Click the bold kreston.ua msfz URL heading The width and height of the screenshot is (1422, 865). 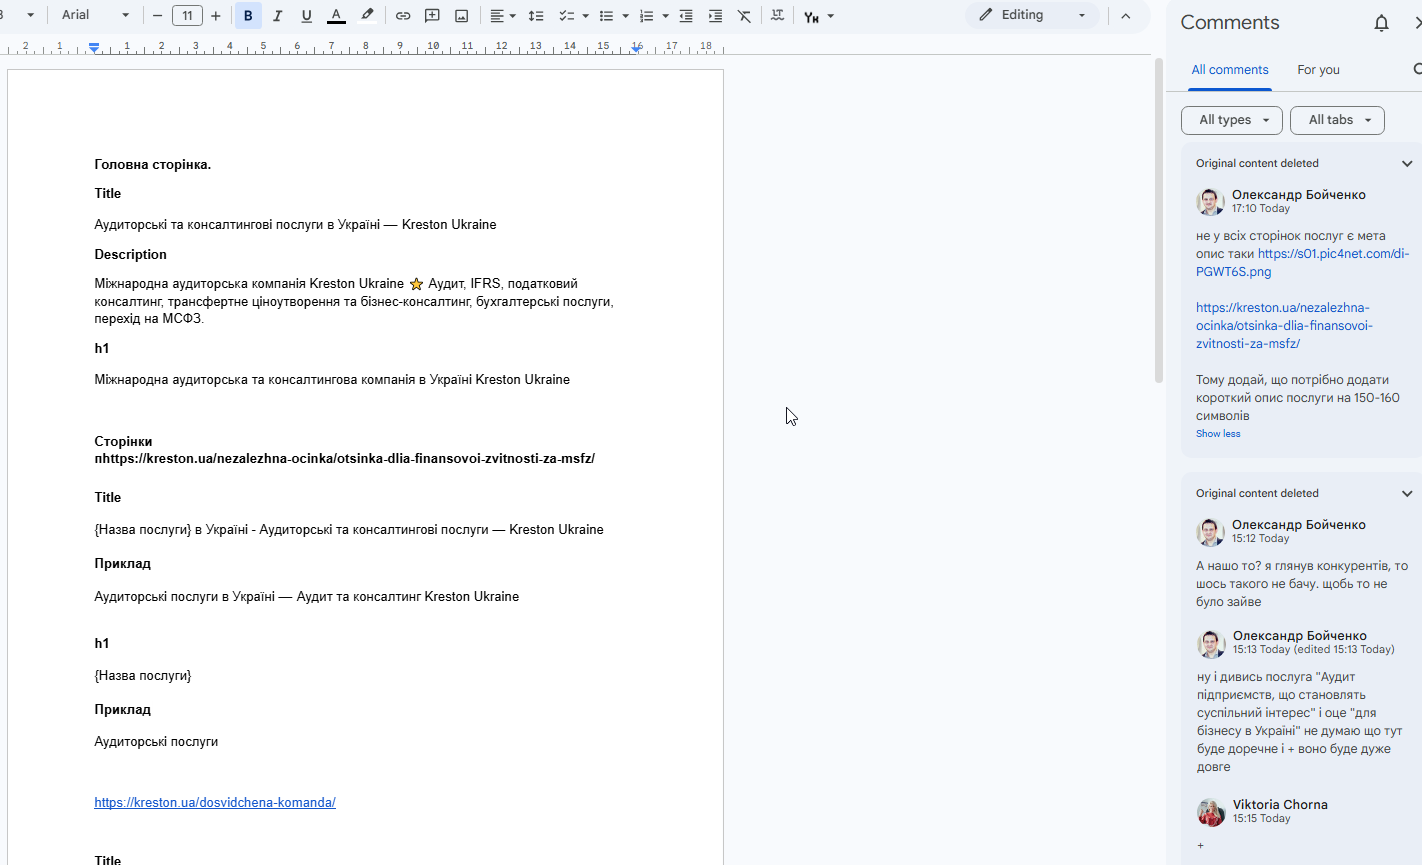coord(345,459)
